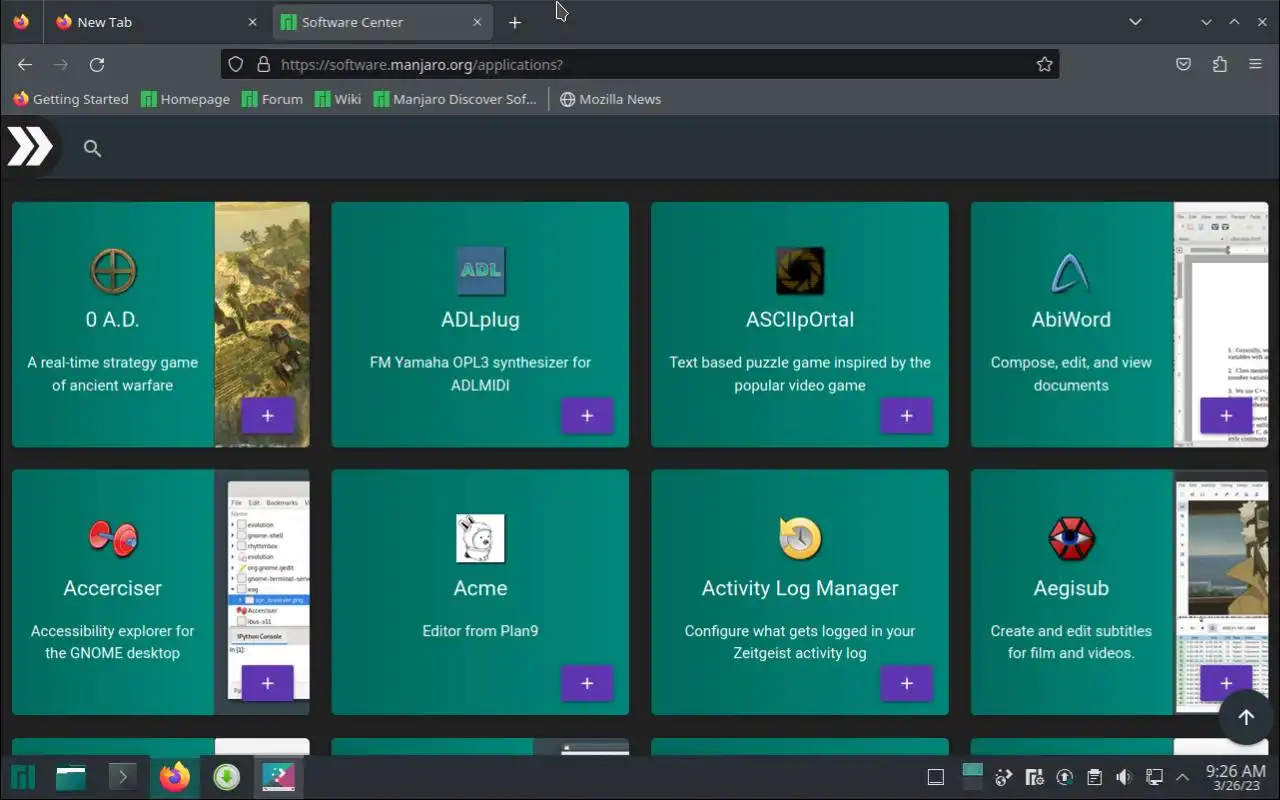Open the Forum bookmark

[x=273, y=99]
